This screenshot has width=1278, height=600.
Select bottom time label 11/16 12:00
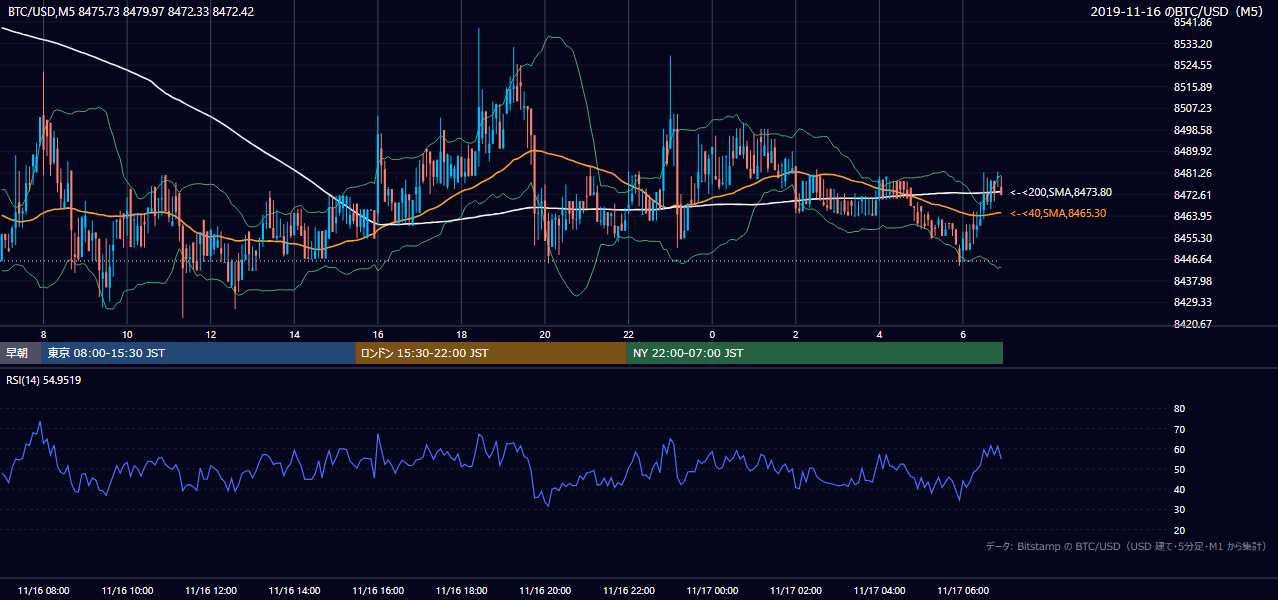(x=211, y=591)
